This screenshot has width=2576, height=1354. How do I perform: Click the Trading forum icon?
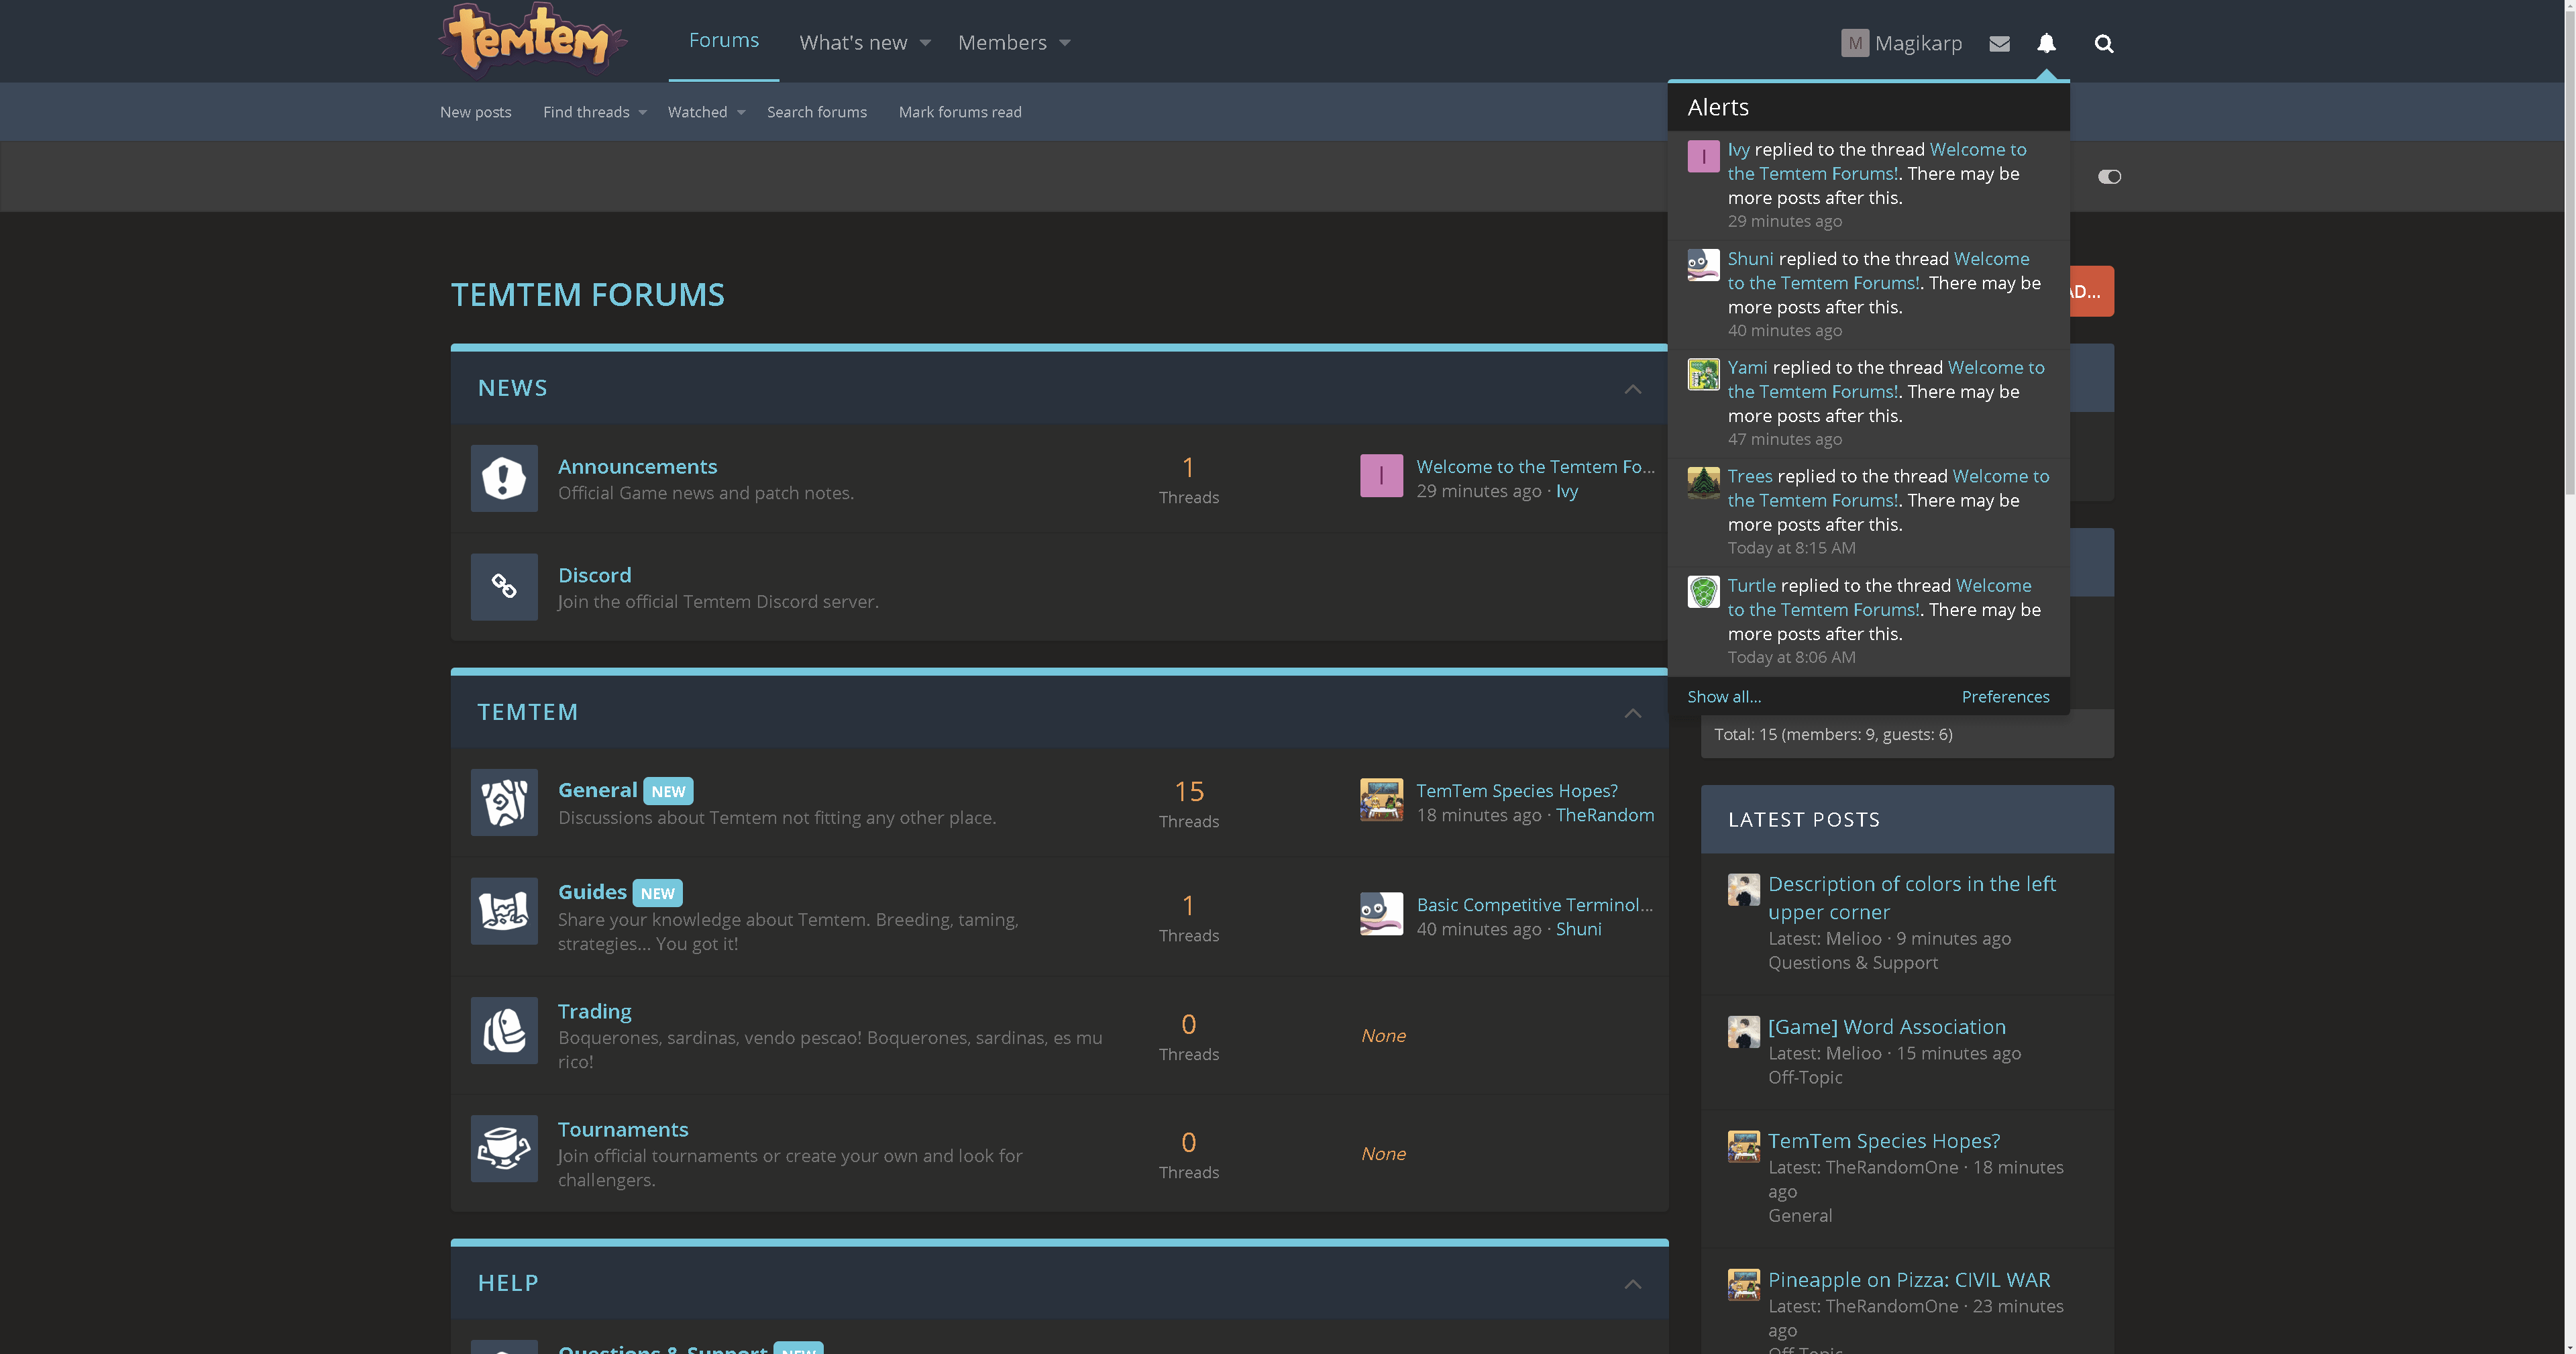(x=504, y=1030)
